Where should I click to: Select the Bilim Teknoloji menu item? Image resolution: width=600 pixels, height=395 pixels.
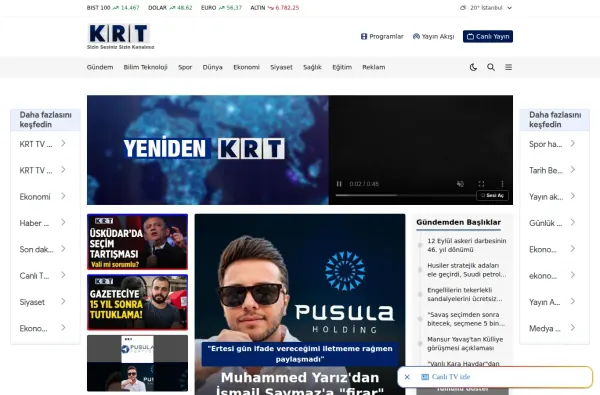click(145, 67)
